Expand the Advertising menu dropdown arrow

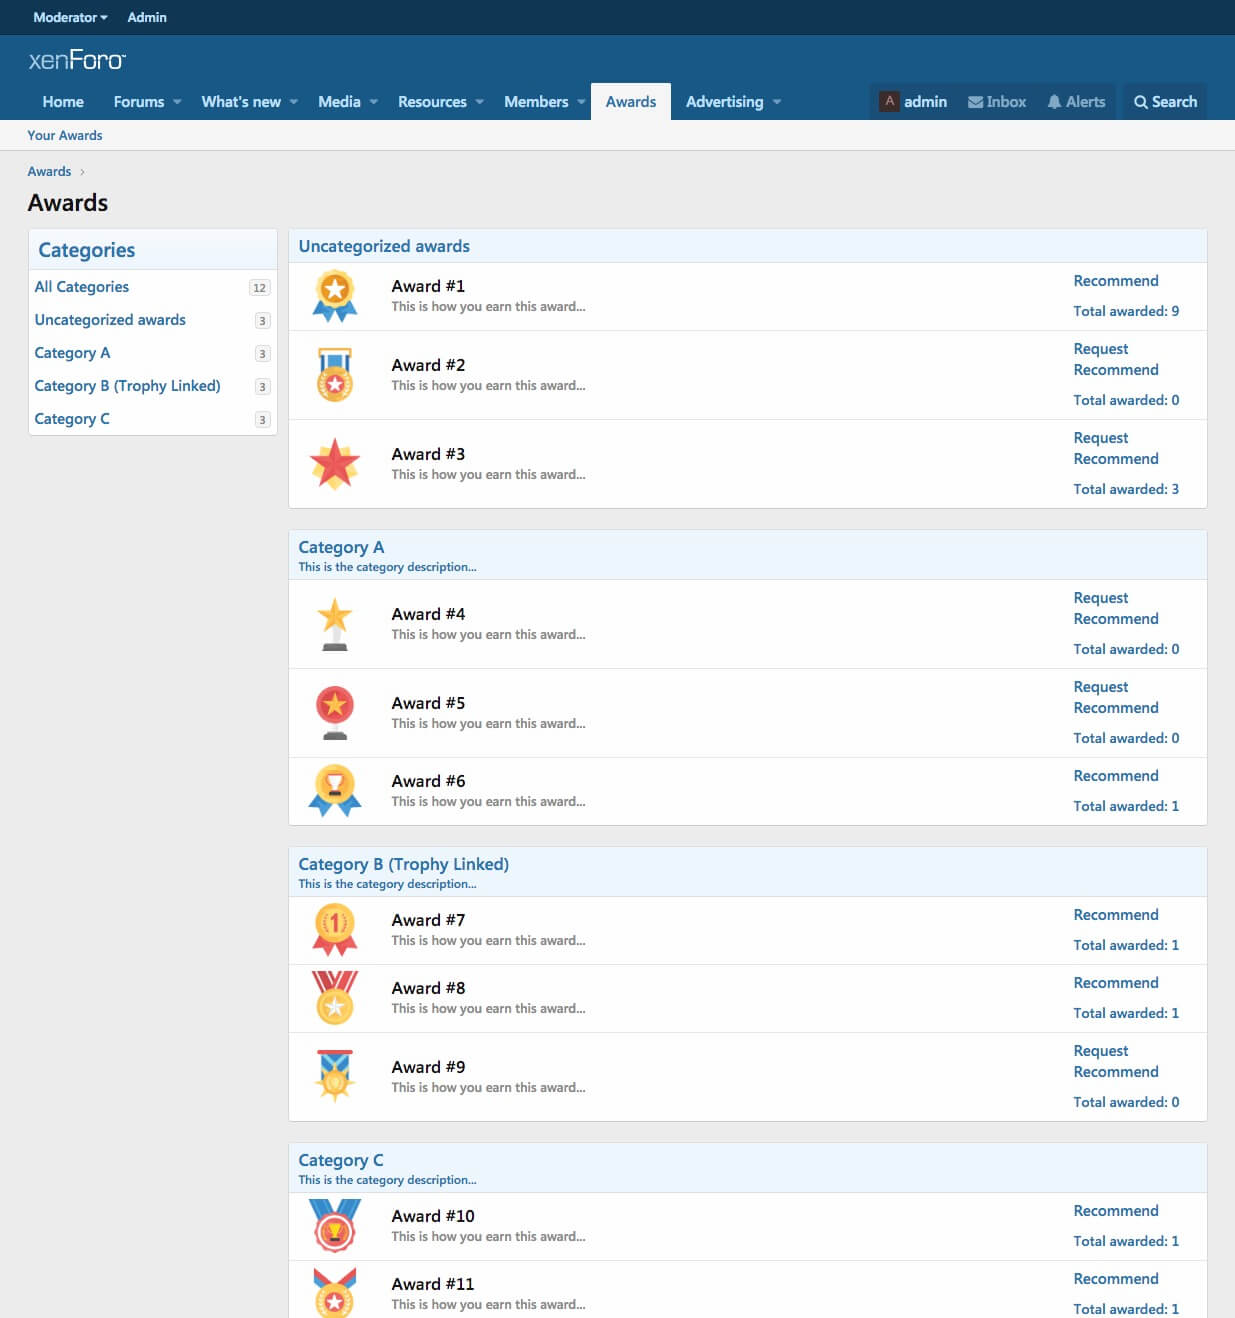pyautogui.click(x=777, y=102)
